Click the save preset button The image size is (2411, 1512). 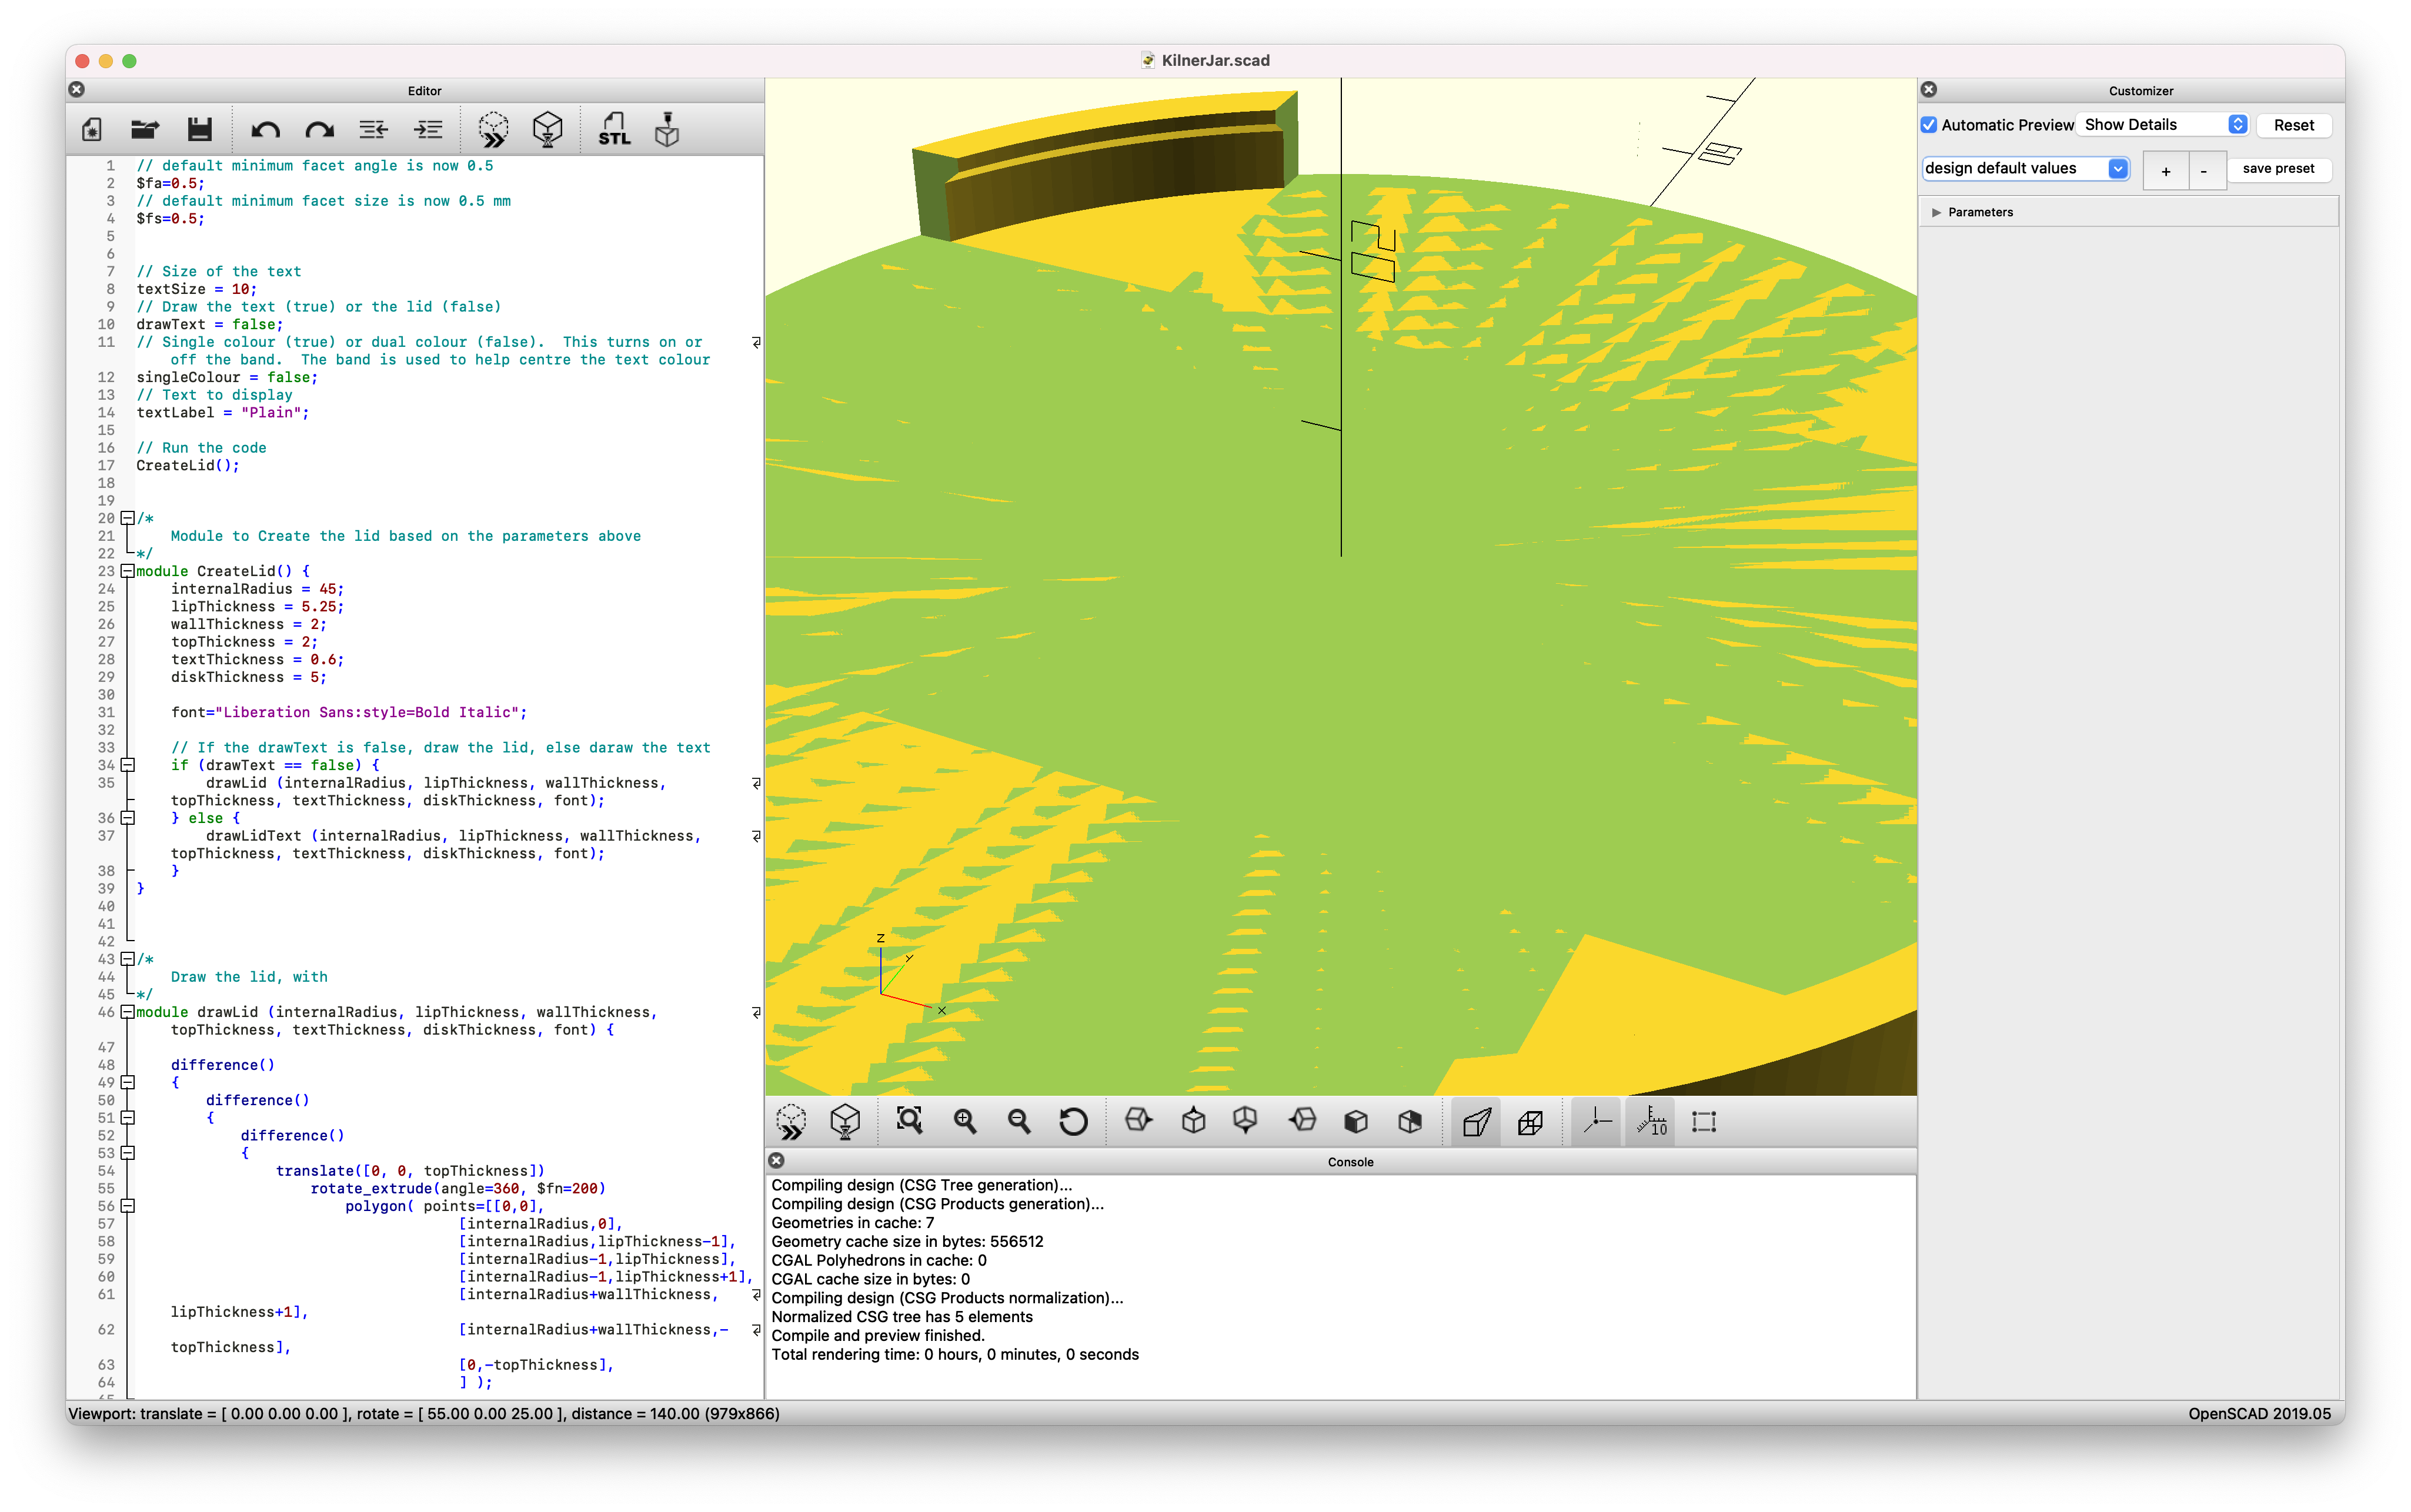(2280, 169)
